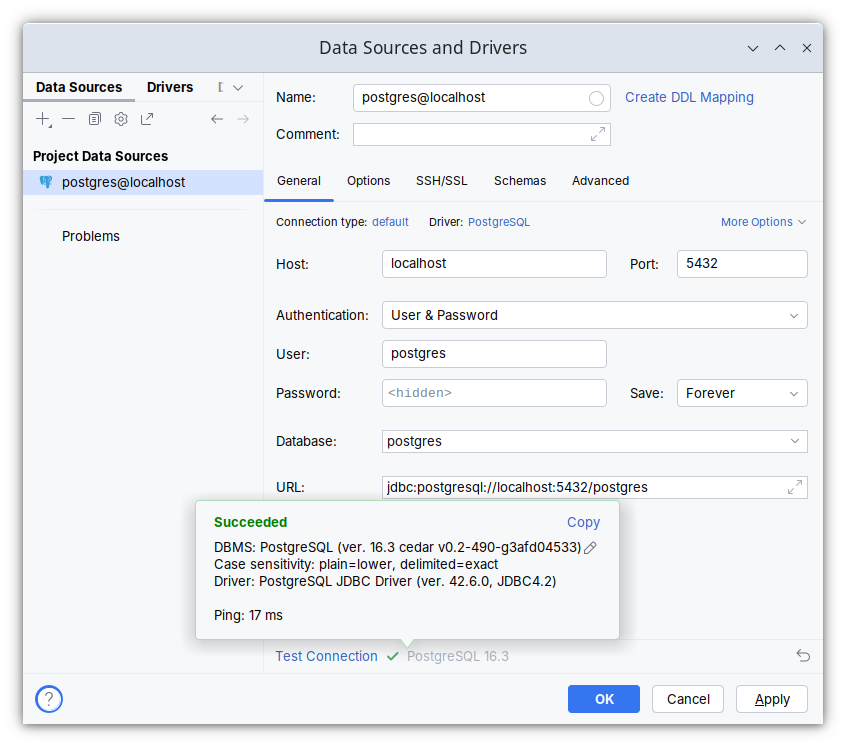Click the open-in-new-window toolbar icon
This screenshot has height=747, width=846.
146,118
